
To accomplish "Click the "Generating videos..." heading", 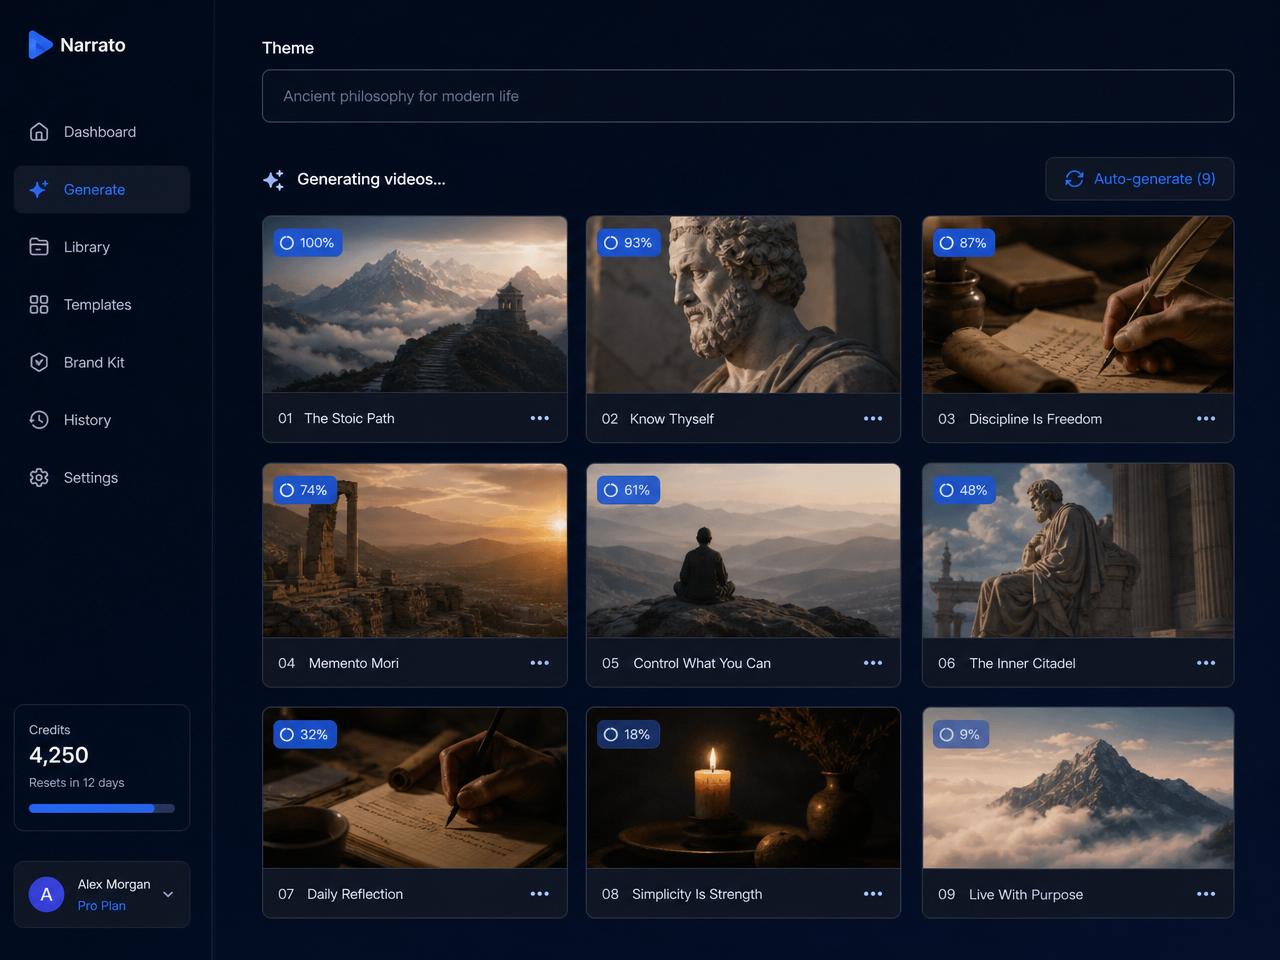I will pos(371,179).
